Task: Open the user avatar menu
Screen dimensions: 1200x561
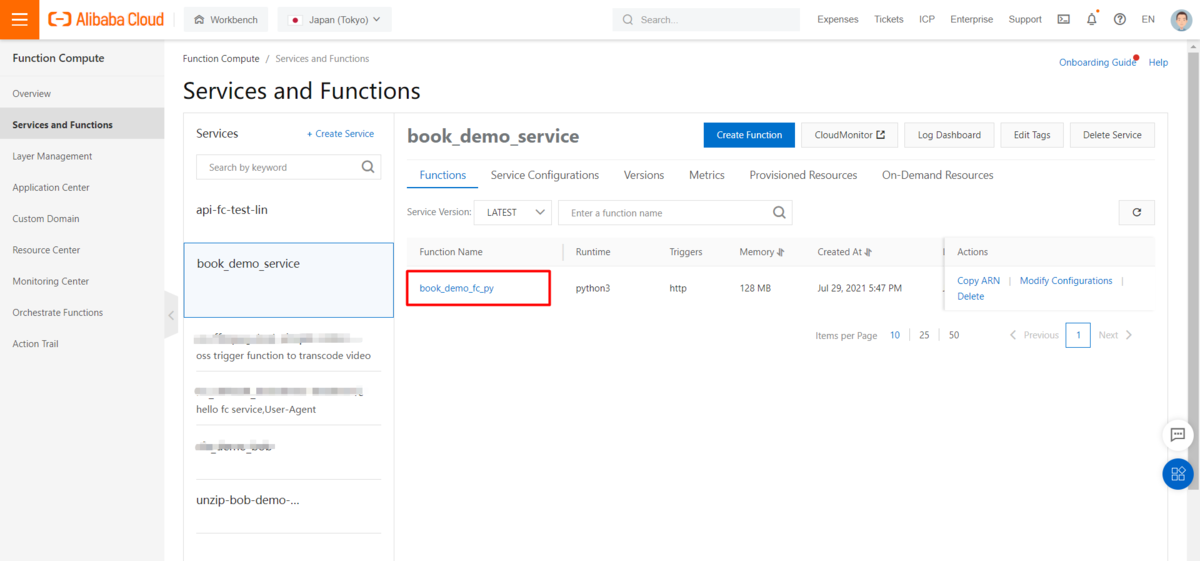Action: (1181, 19)
